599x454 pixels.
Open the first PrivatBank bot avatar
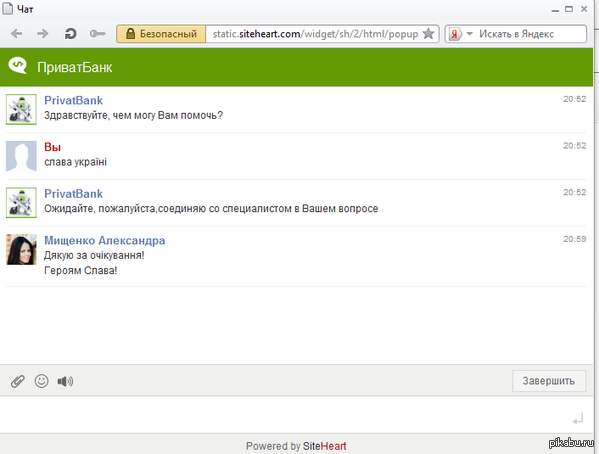pos(21,109)
